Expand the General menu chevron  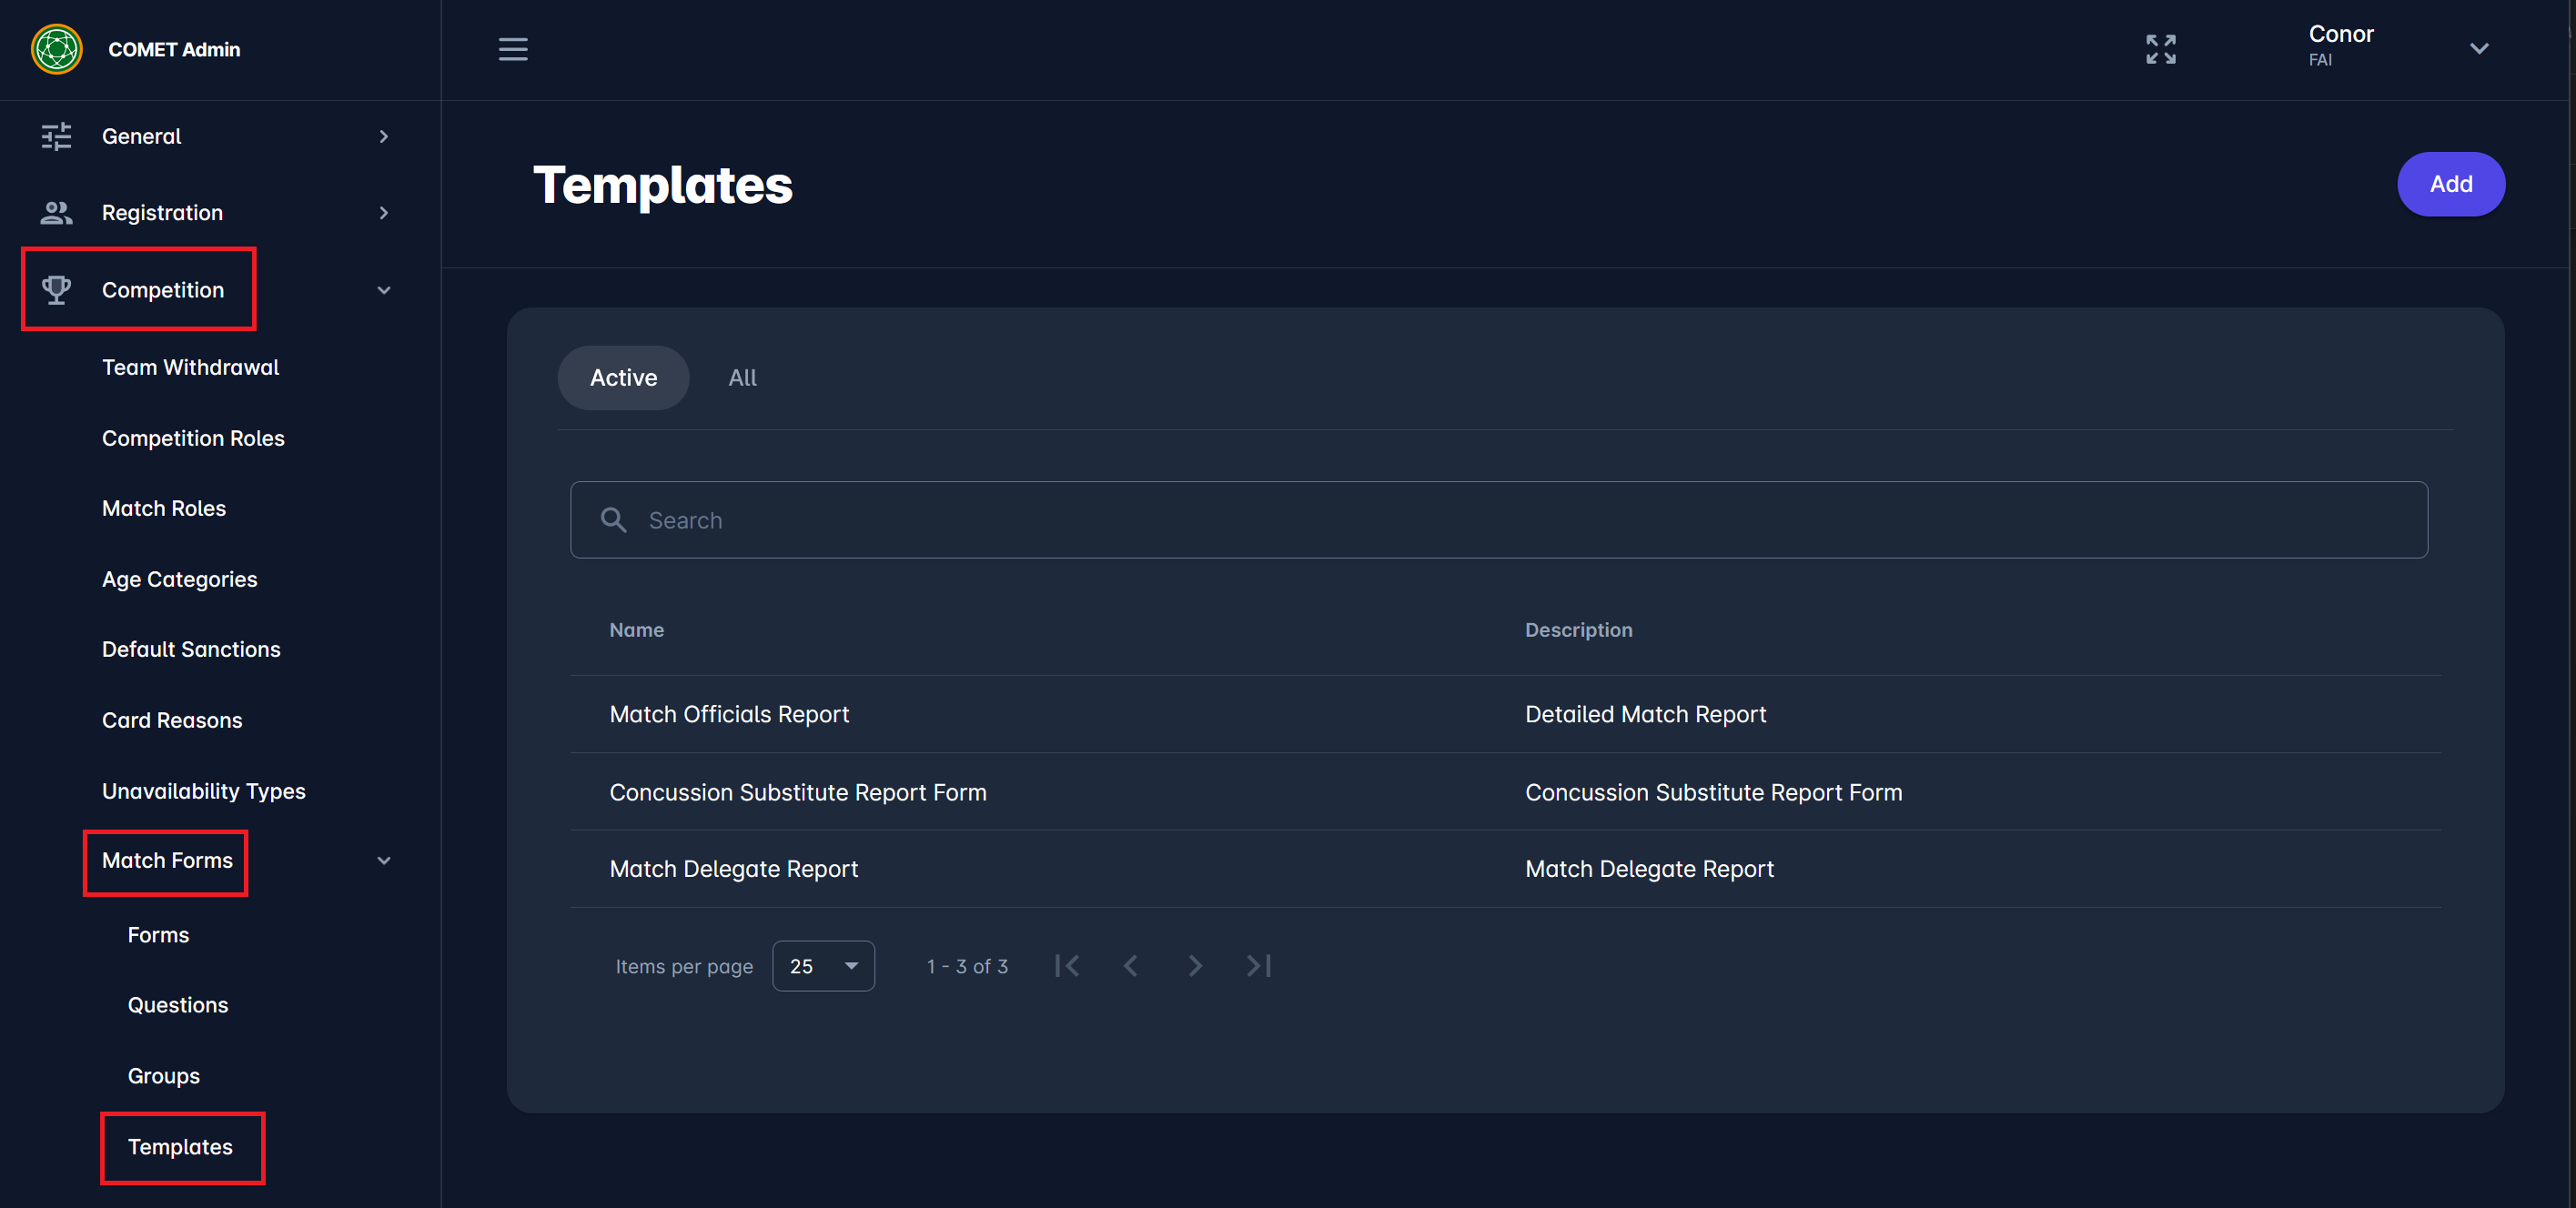pos(383,136)
